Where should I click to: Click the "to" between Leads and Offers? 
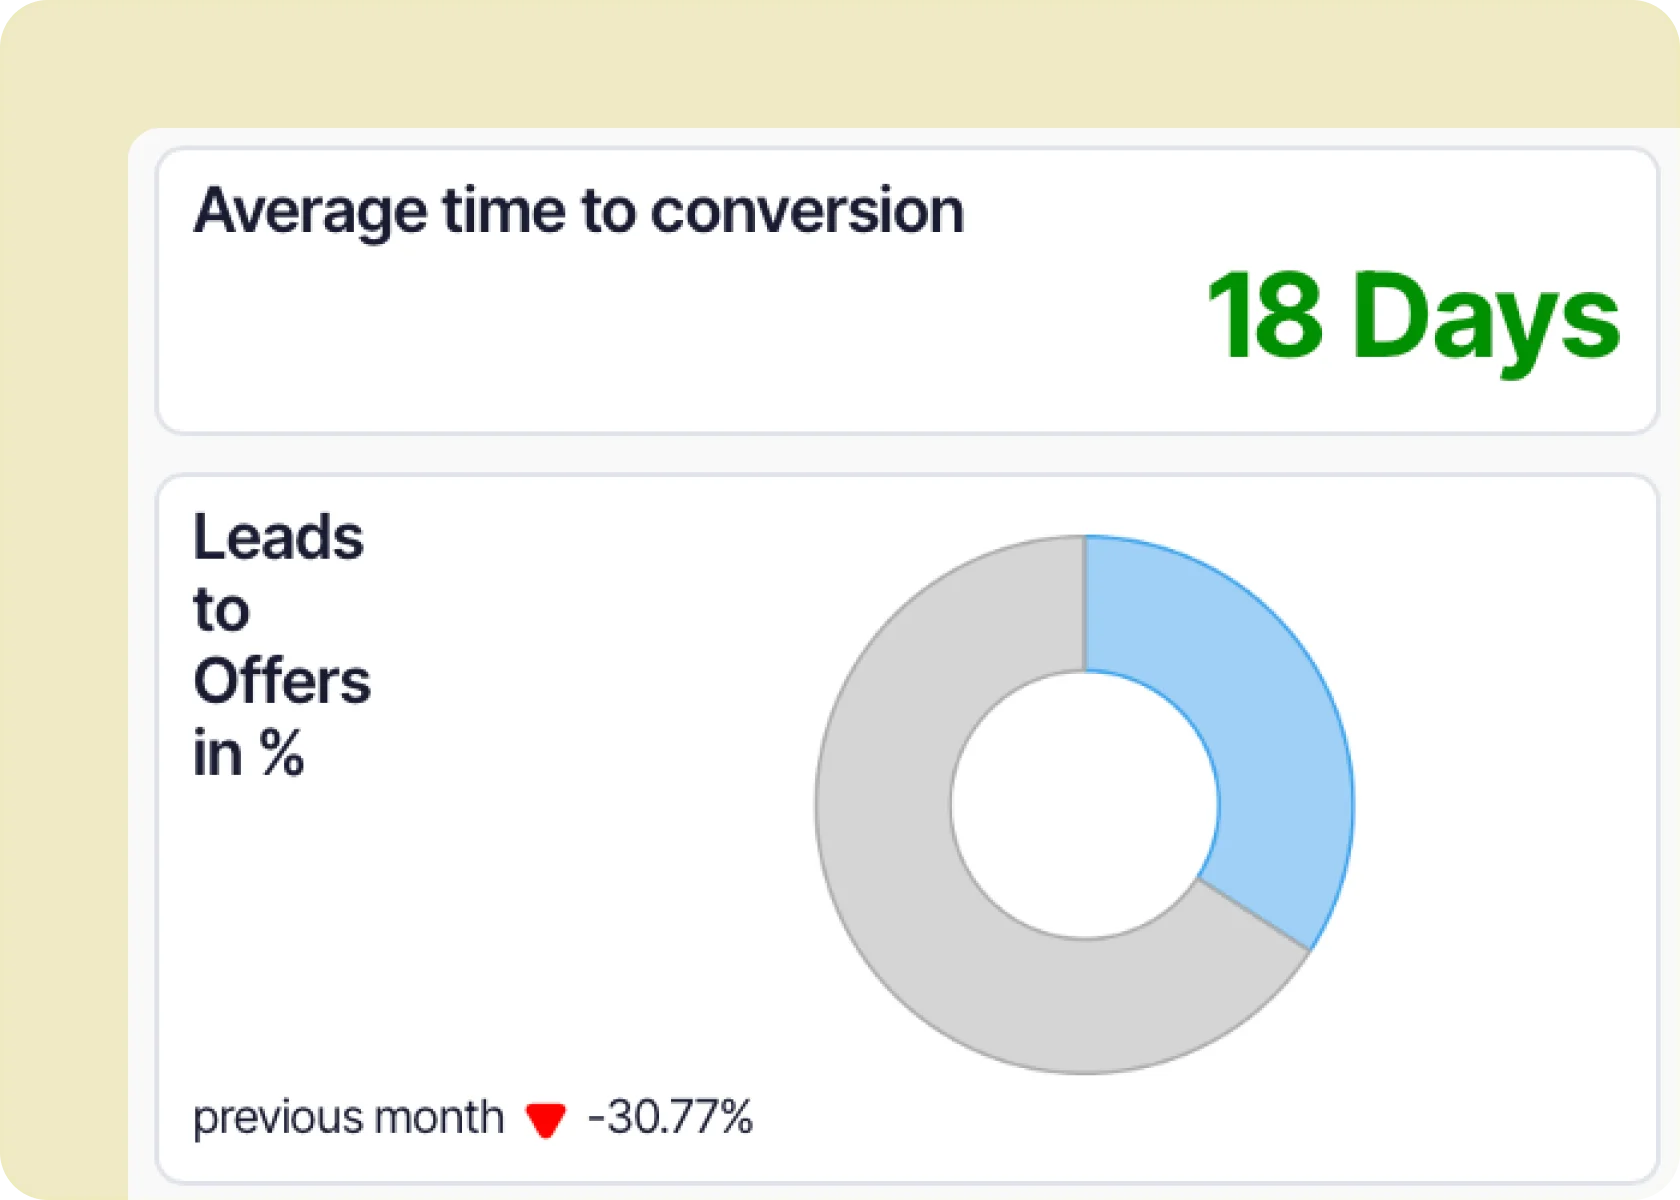[221, 610]
